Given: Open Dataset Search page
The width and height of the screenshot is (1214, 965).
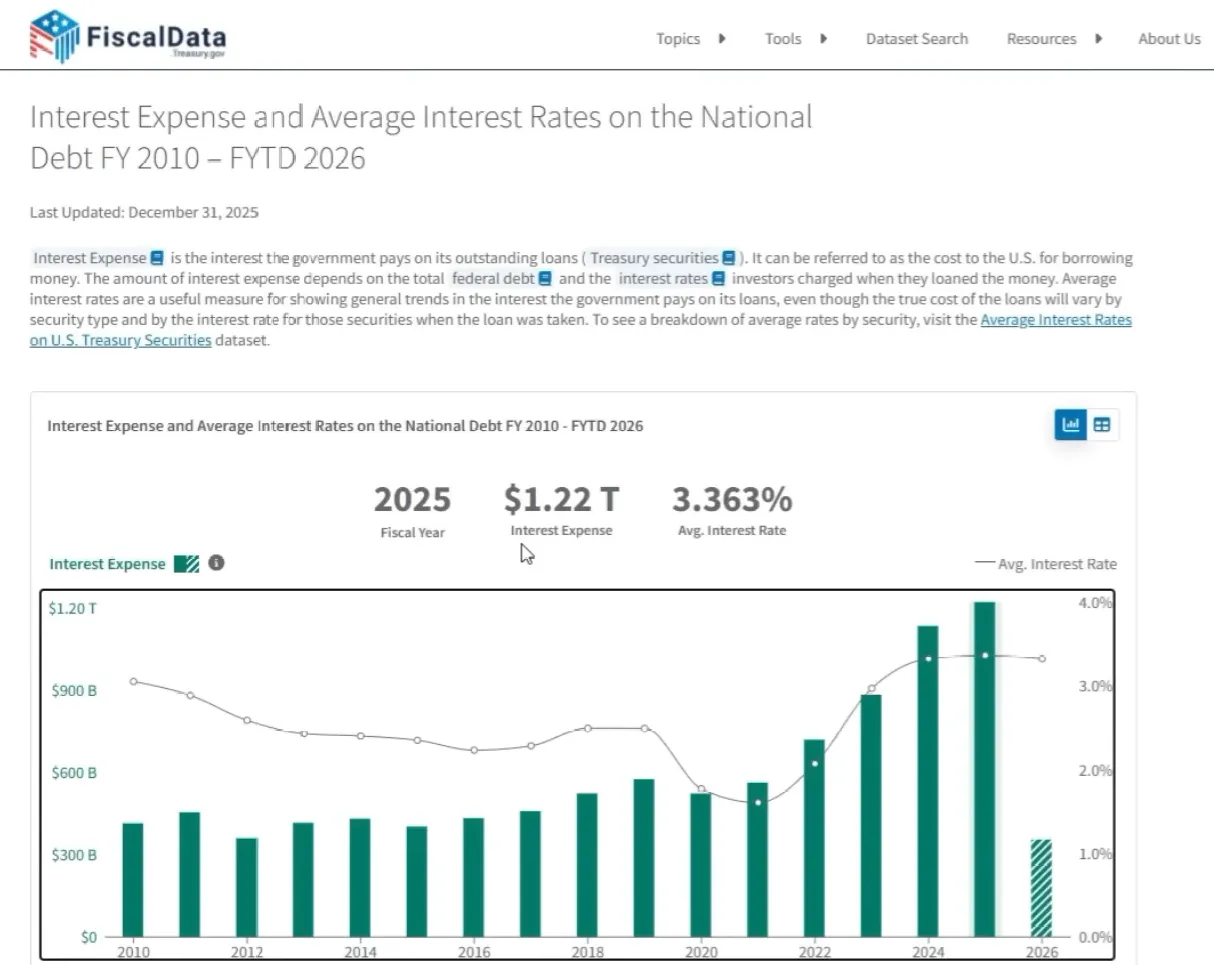Looking at the screenshot, I should (916, 39).
